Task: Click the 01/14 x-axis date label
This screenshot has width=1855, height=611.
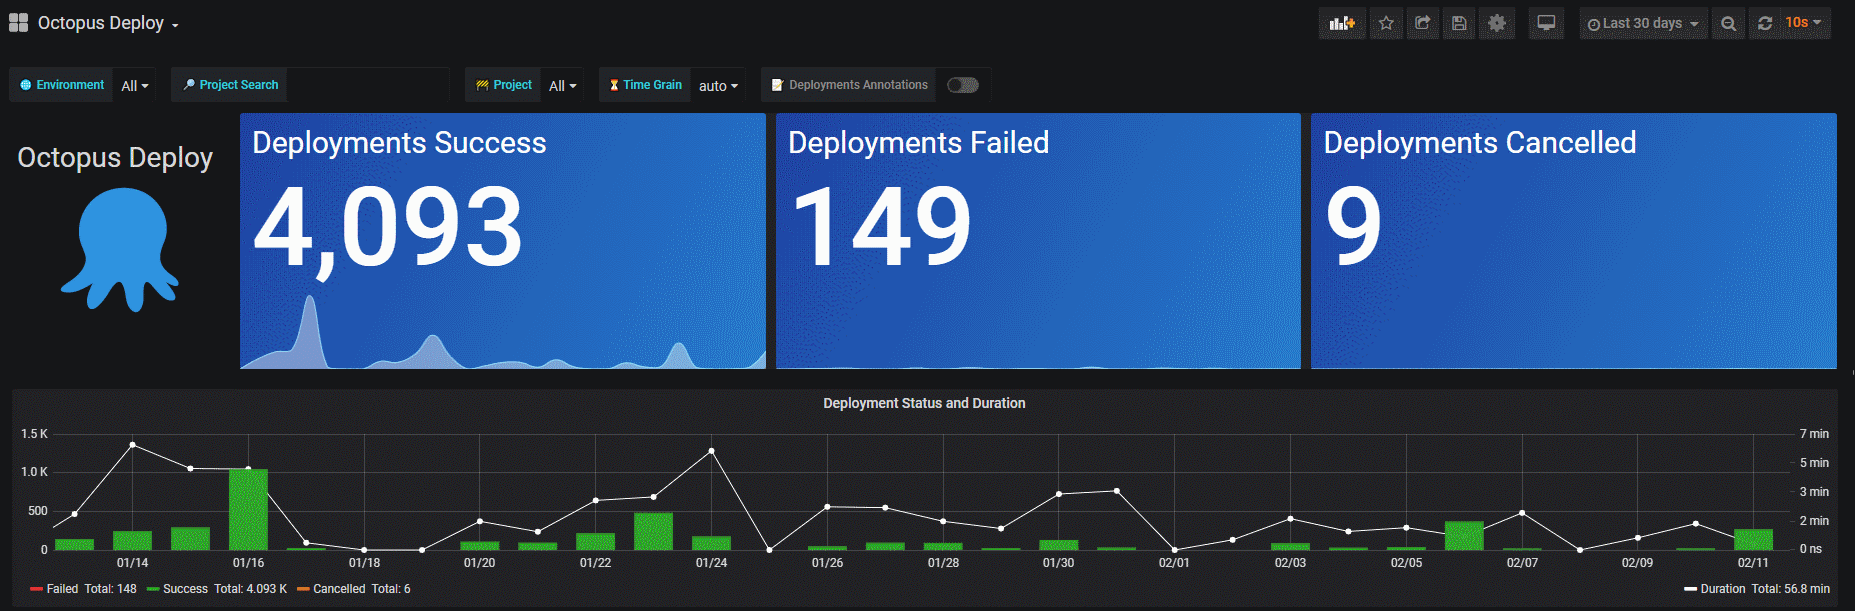Action: coord(133,563)
